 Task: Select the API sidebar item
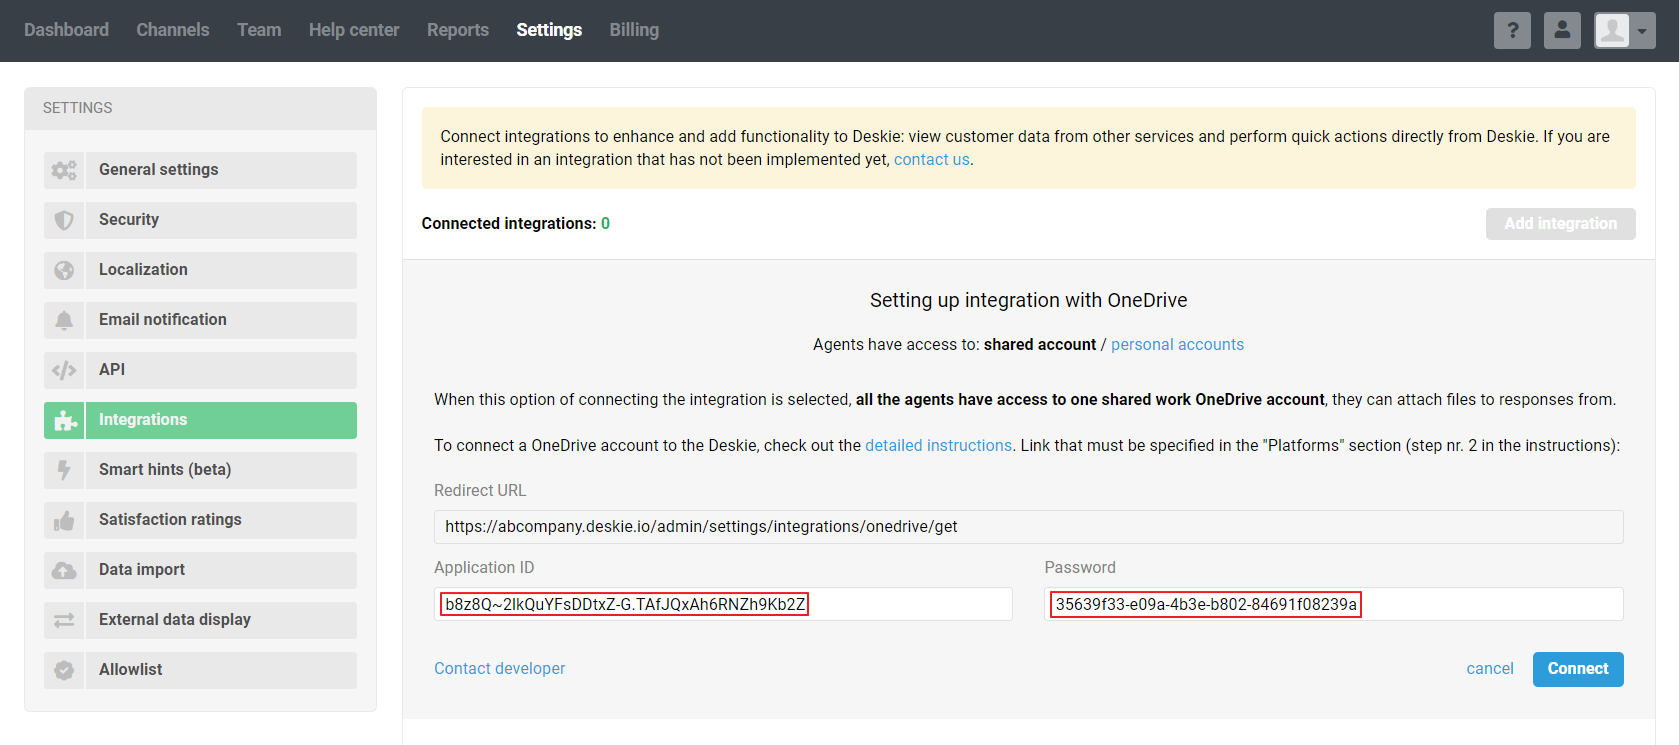(x=200, y=370)
